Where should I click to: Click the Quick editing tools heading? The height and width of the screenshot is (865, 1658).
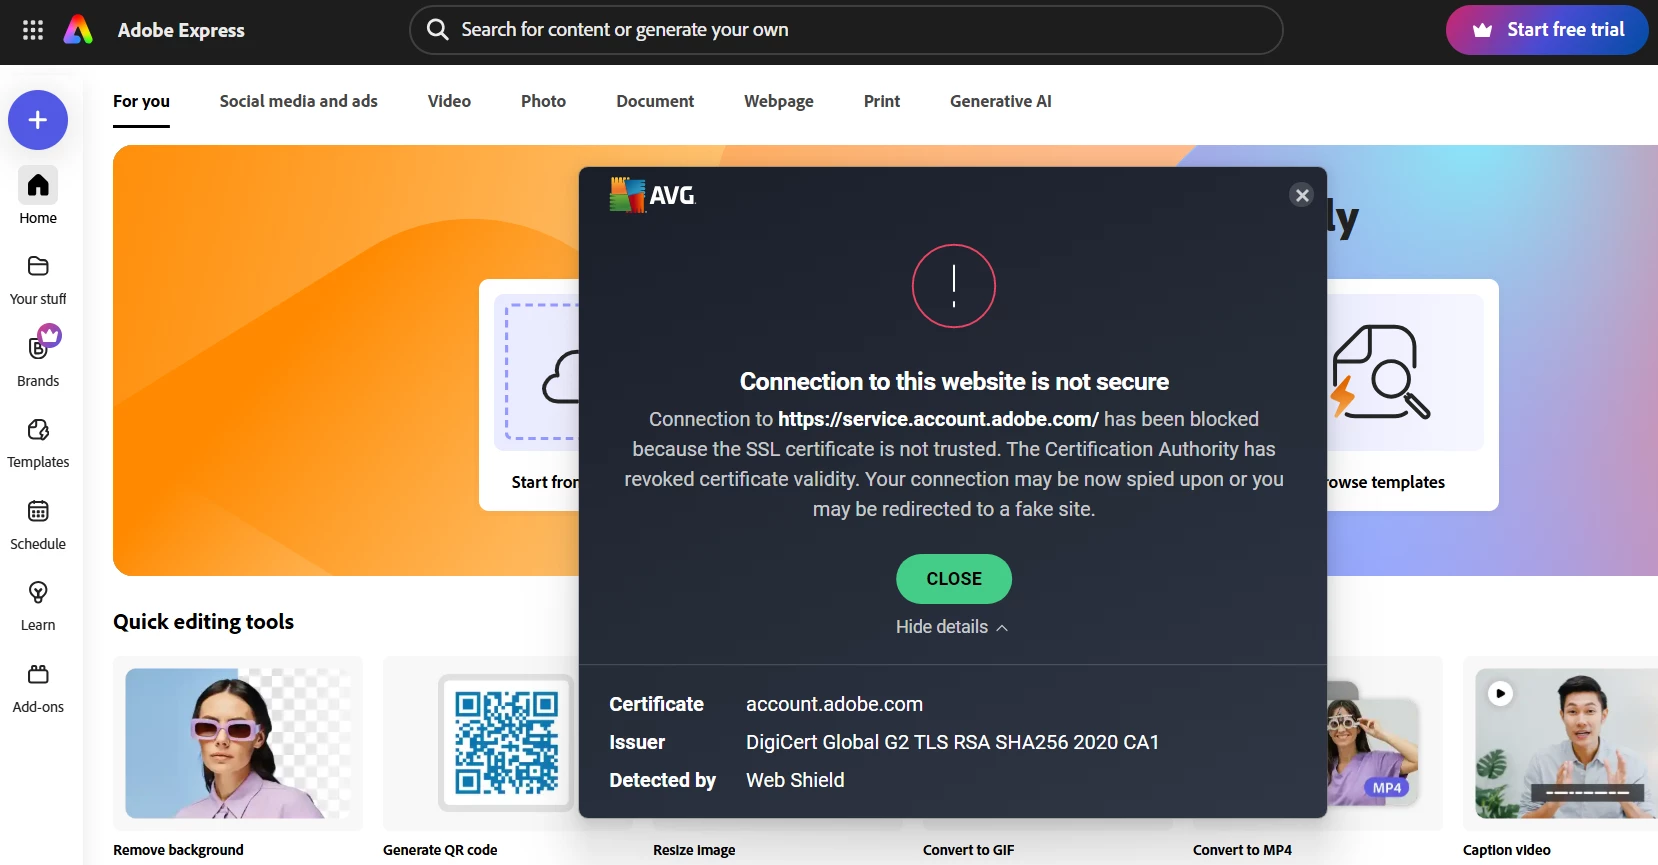tap(203, 621)
